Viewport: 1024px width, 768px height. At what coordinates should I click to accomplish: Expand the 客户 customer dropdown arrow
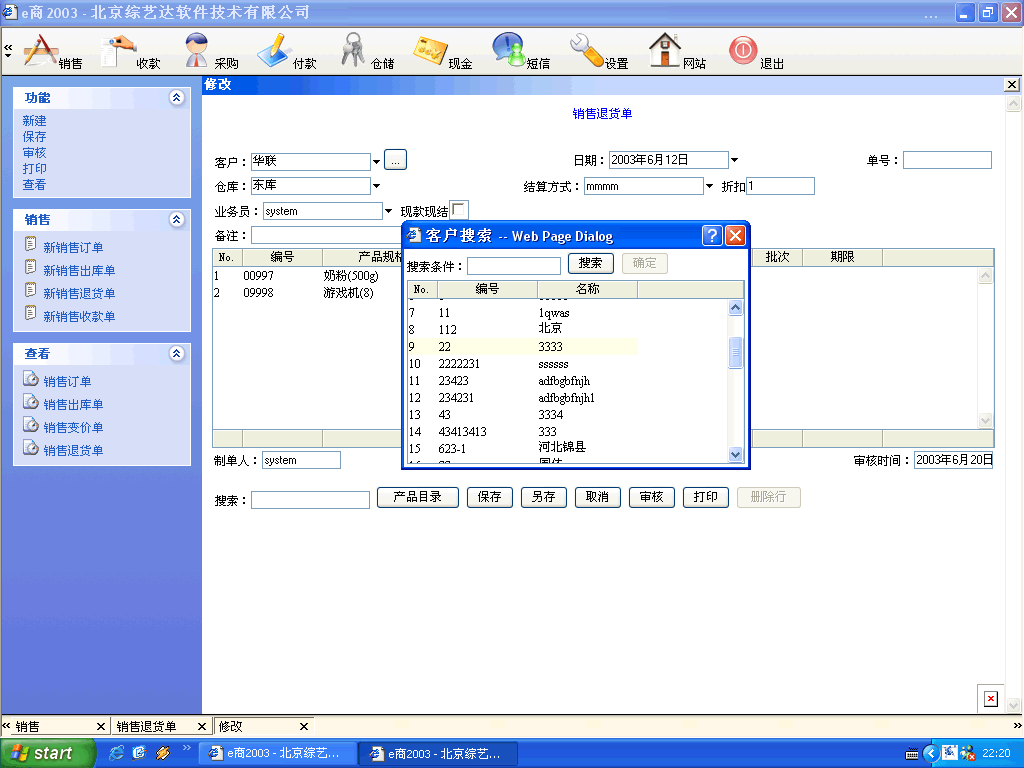[377, 161]
